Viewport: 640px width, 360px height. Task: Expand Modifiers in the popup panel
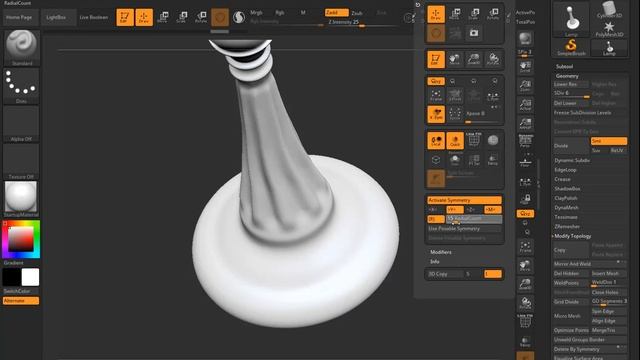click(x=441, y=252)
